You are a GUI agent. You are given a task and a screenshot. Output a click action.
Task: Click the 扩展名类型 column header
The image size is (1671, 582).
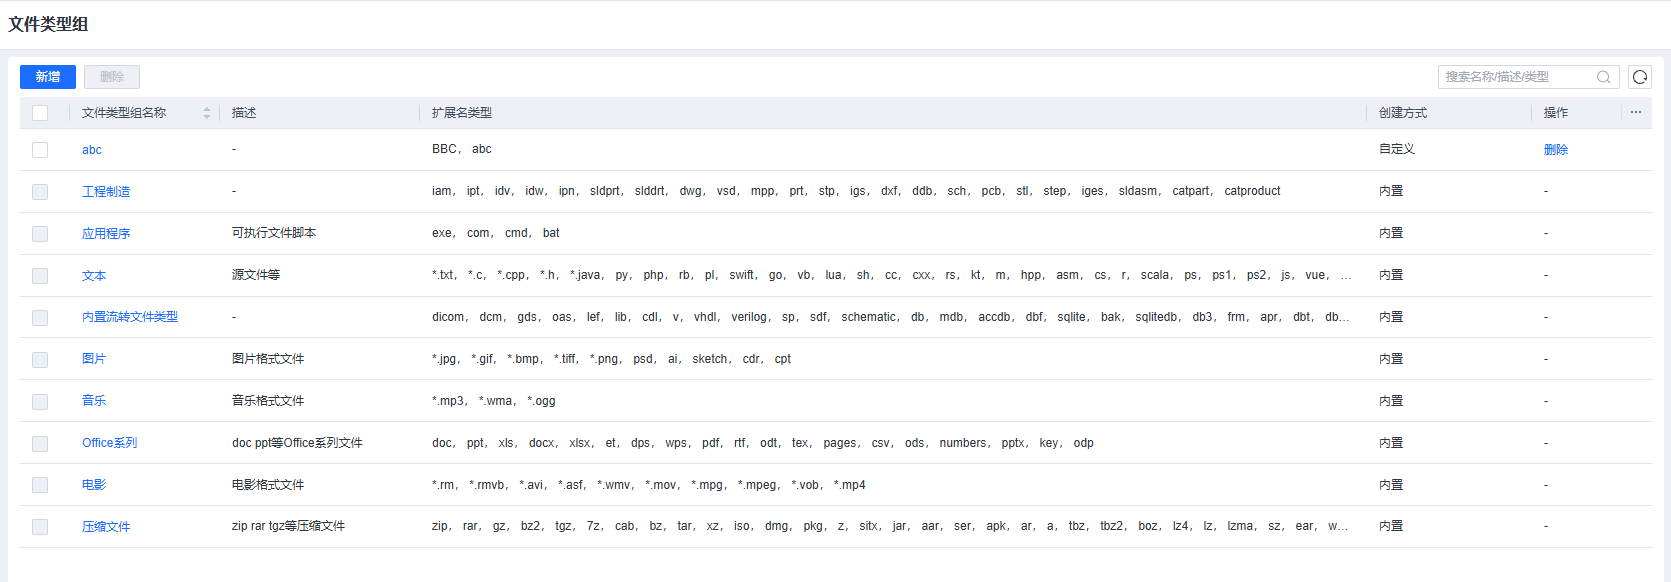click(462, 113)
